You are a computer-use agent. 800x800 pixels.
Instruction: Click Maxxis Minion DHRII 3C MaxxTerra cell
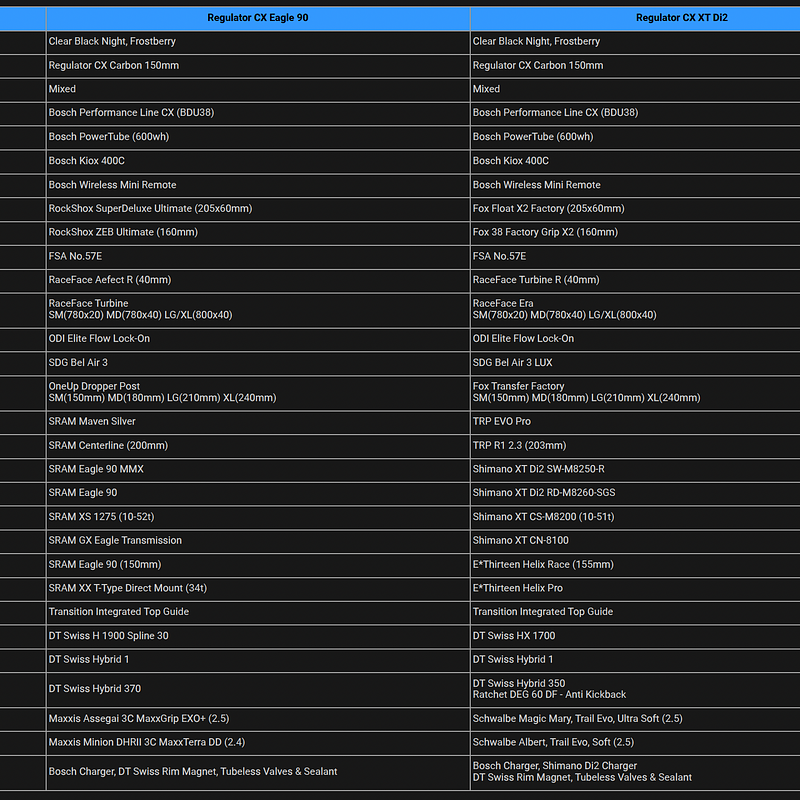click(x=258, y=743)
